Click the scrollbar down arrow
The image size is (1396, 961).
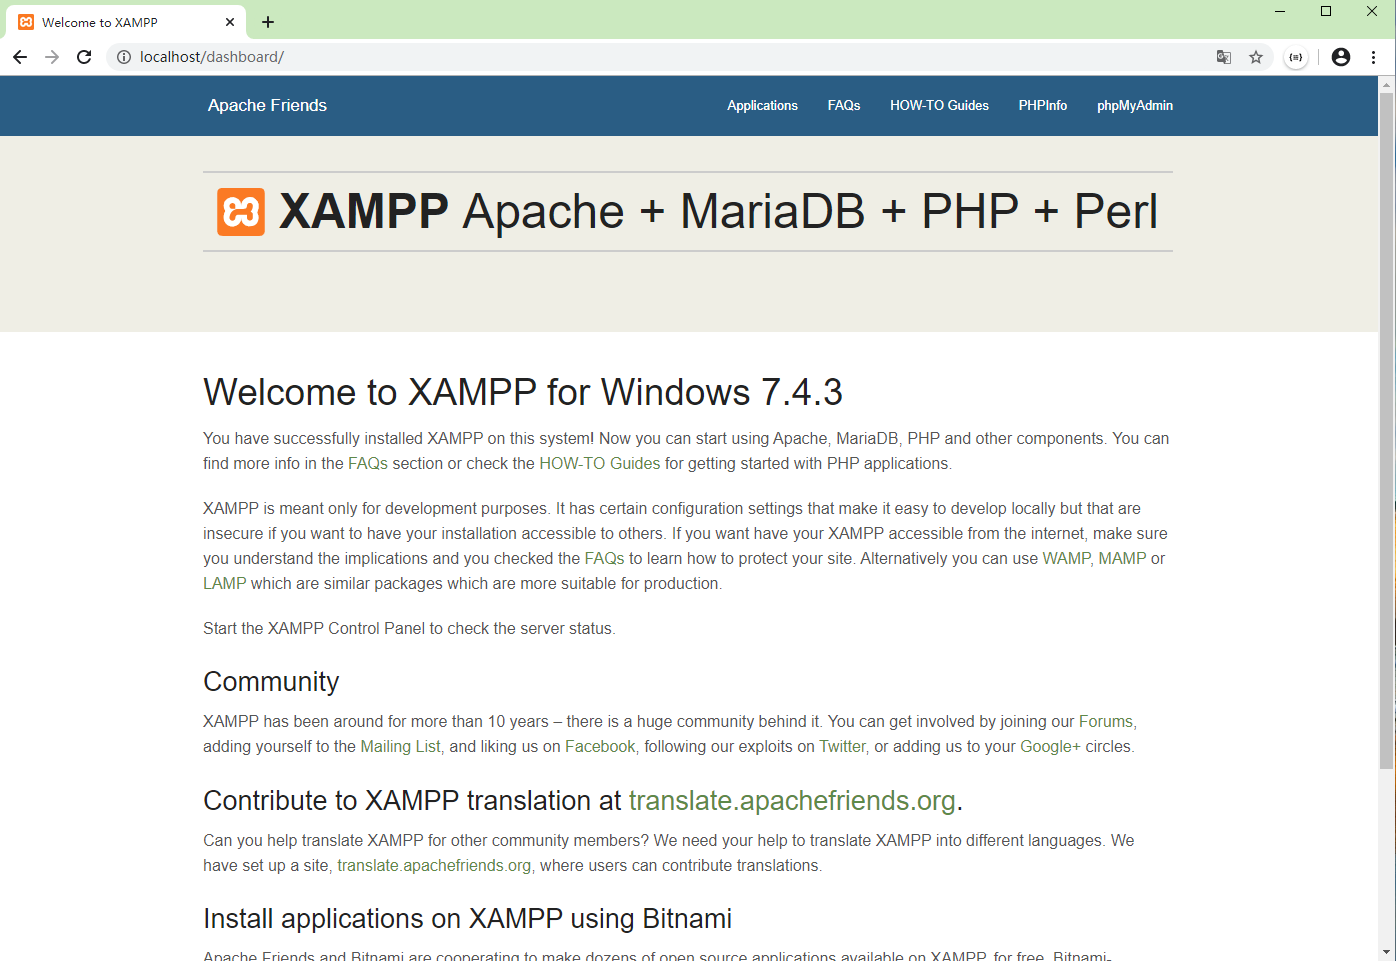pos(1386,952)
